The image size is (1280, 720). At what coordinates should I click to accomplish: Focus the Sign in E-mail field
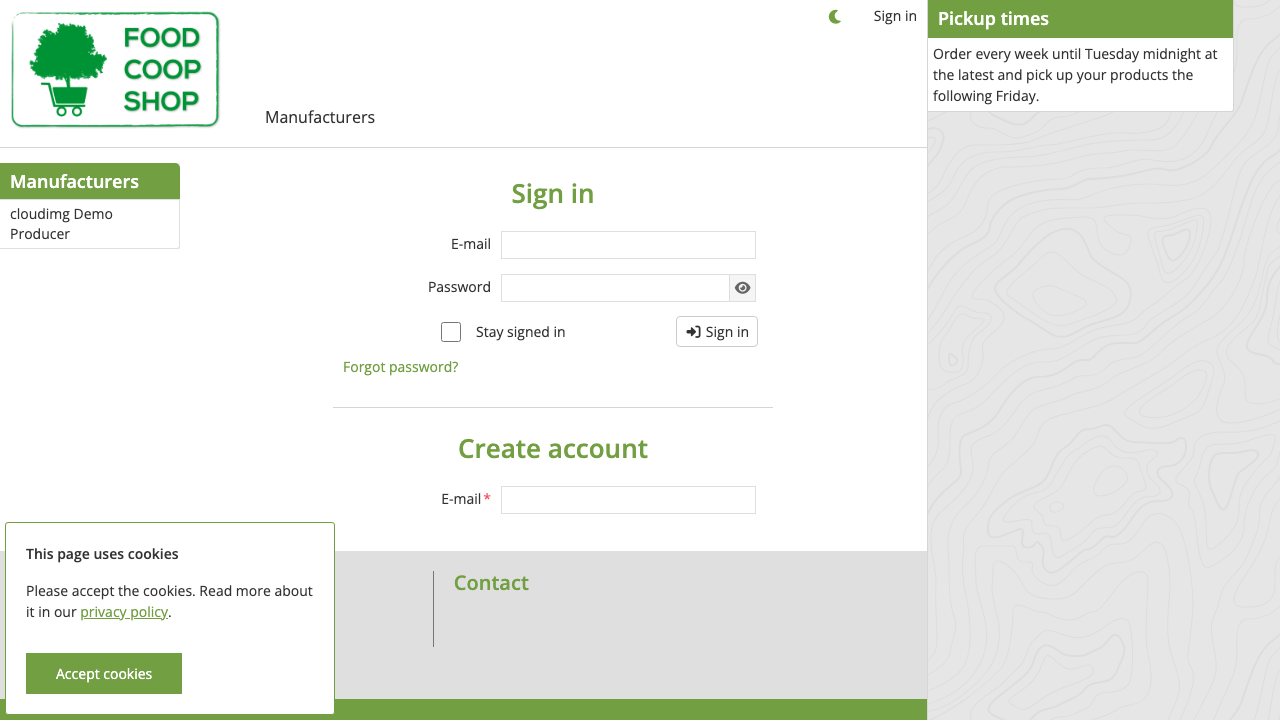click(x=628, y=245)
